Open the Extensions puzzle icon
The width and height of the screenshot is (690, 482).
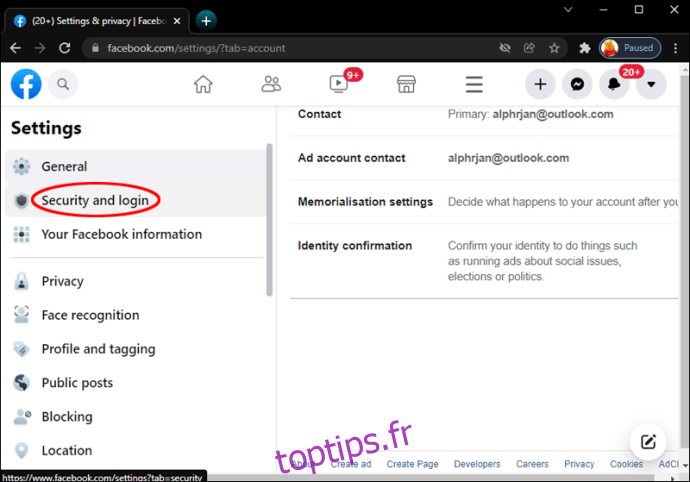[584, 48]
